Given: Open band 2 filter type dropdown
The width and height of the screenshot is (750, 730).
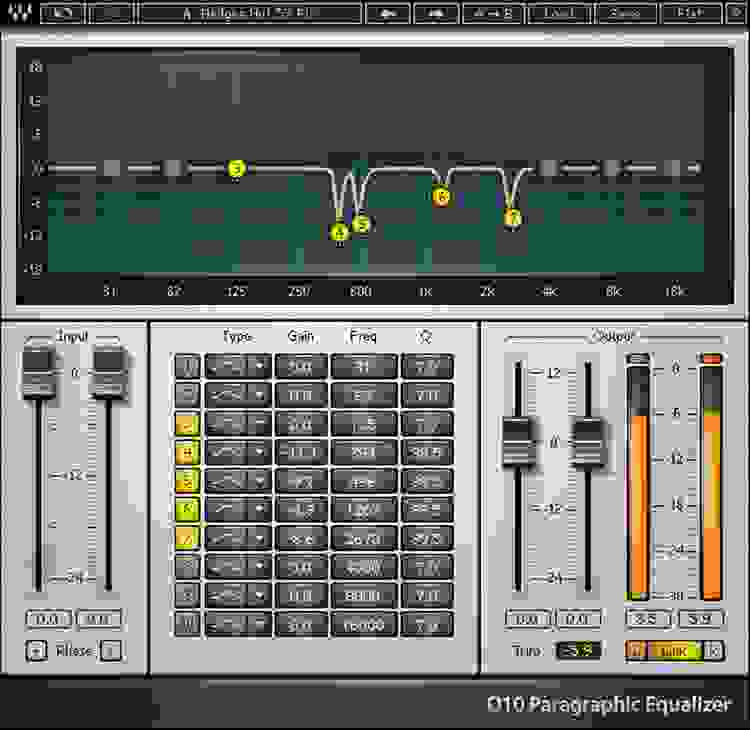Looking at the screenshot, I should [x=238, y=395].
